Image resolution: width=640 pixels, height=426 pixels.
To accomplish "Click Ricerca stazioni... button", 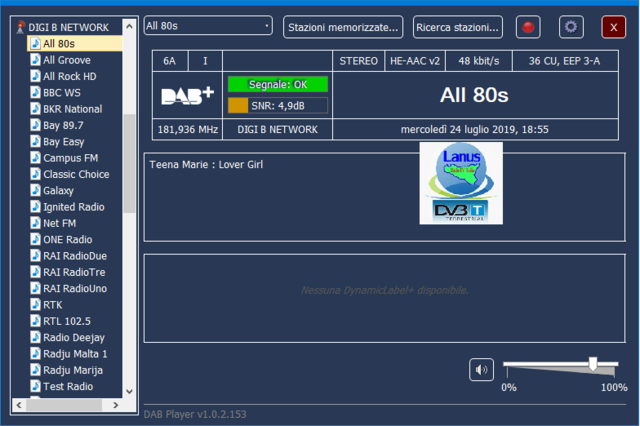I will [x=458, y=27].
